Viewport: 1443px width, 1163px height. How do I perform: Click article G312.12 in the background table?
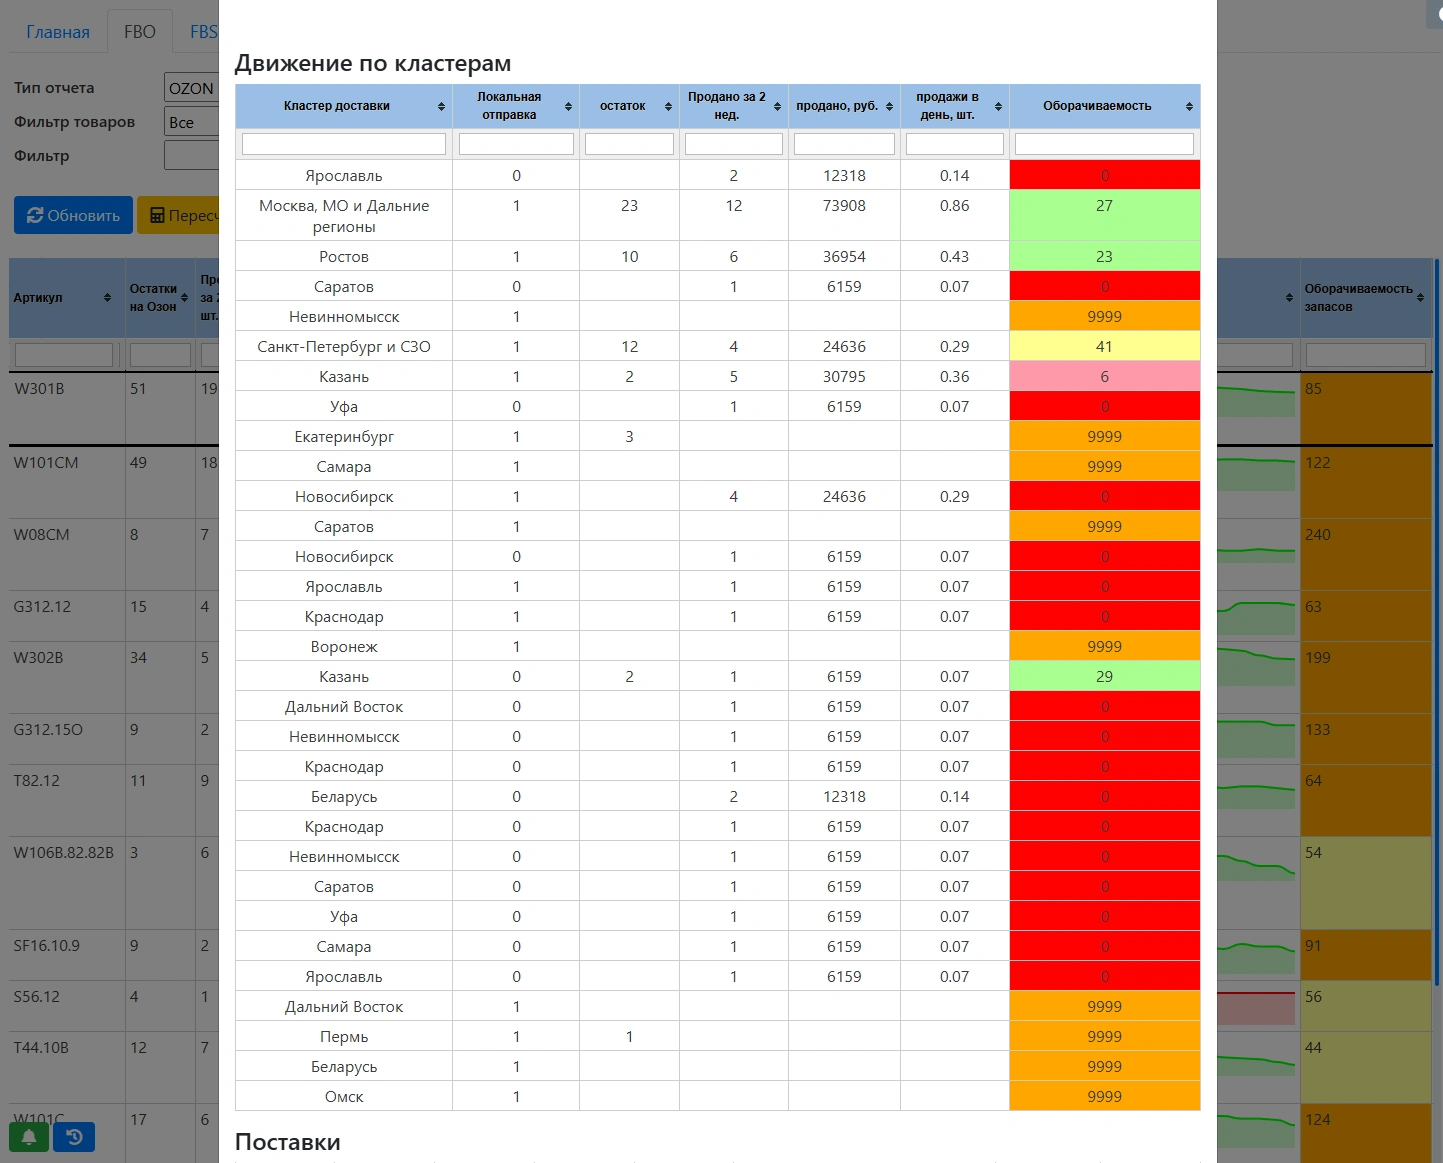pos(42,607)
